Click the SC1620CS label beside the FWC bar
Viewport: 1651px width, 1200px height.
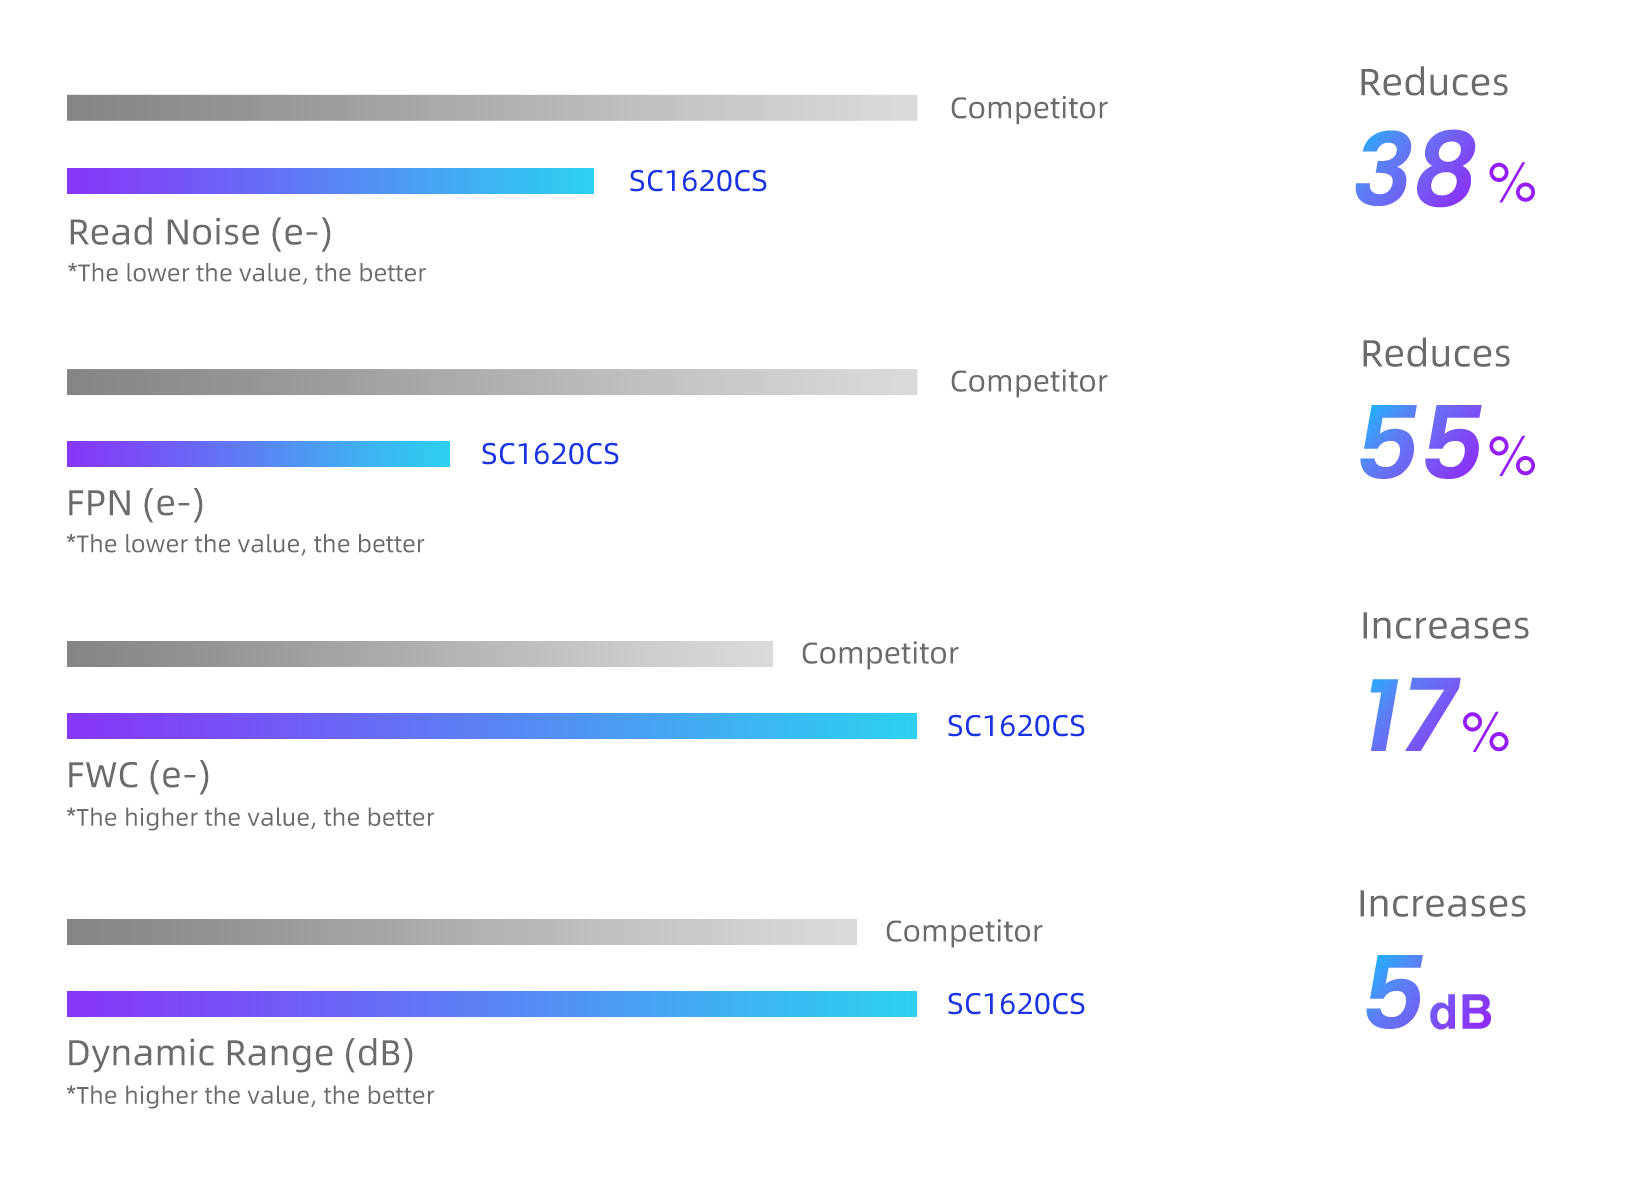coord(1016,726)
